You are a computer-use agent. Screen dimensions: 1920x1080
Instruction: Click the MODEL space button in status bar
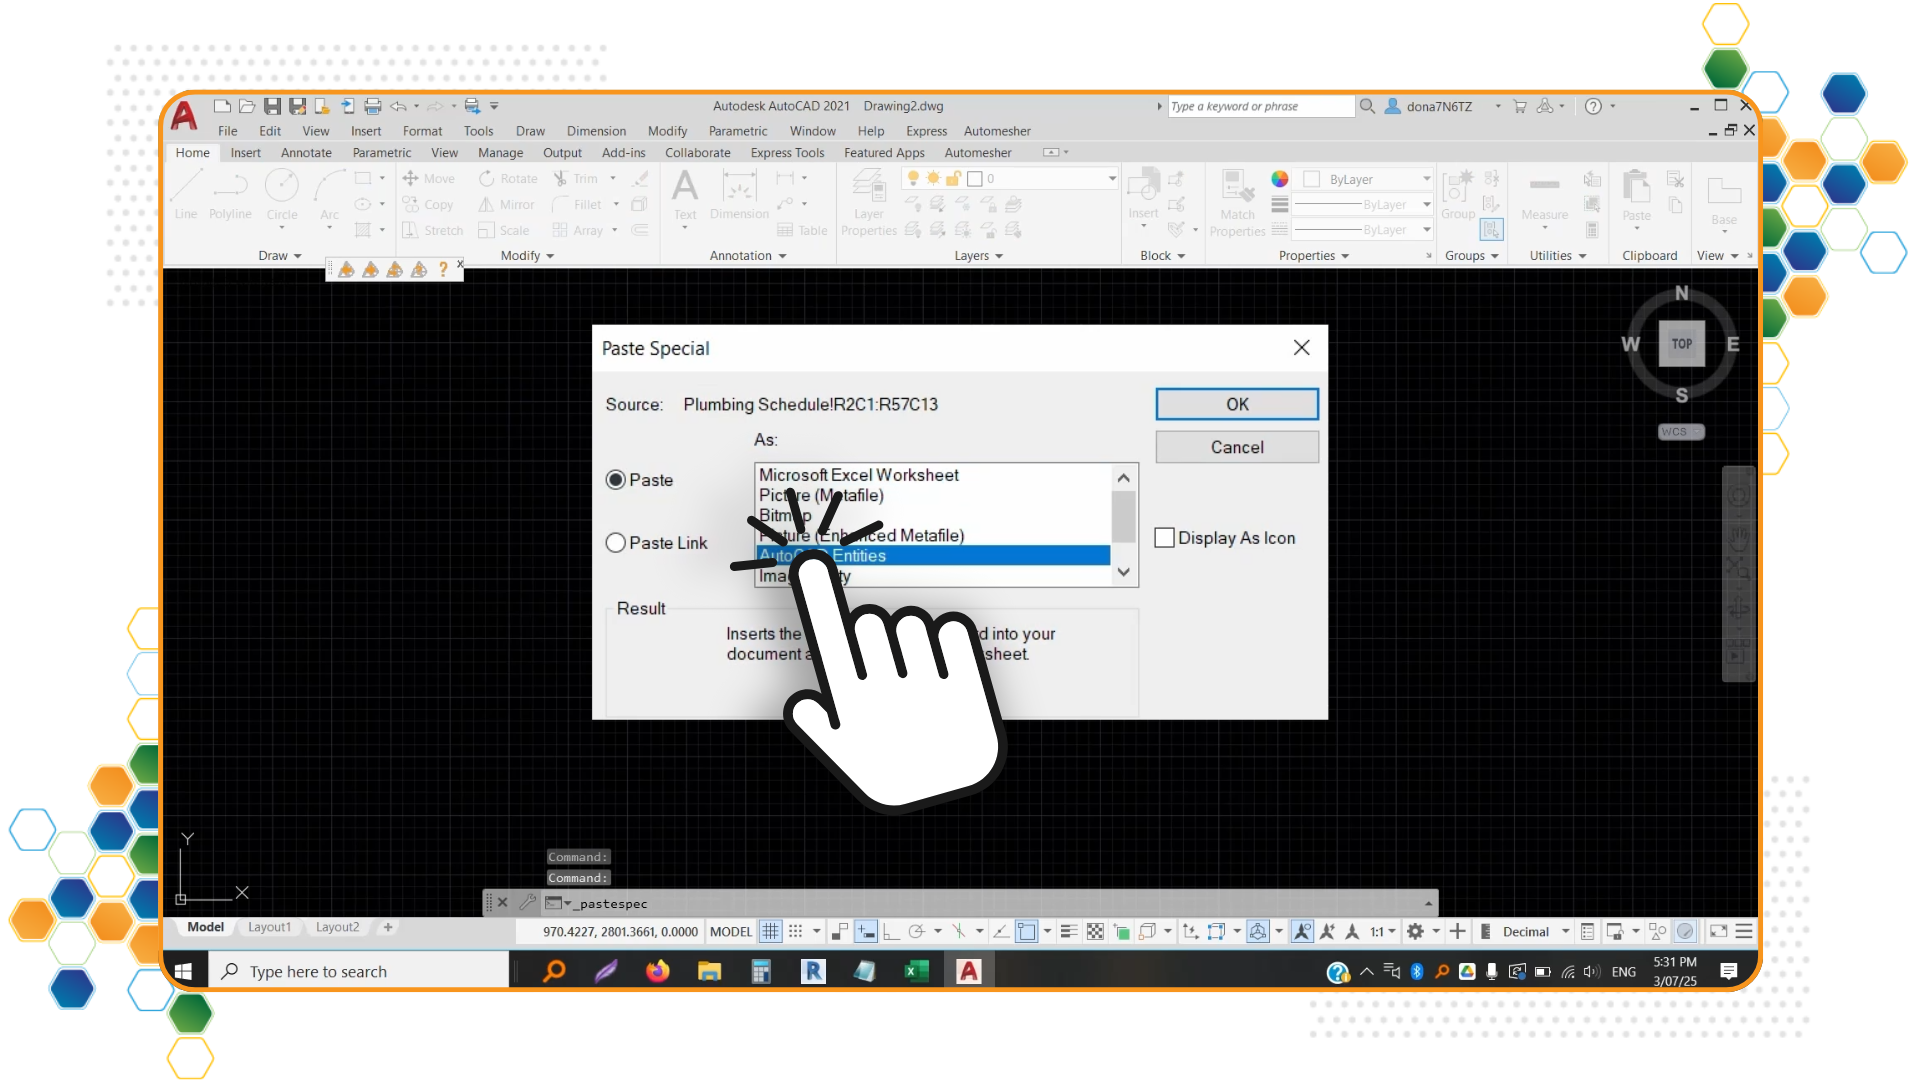tap(731, 931)
